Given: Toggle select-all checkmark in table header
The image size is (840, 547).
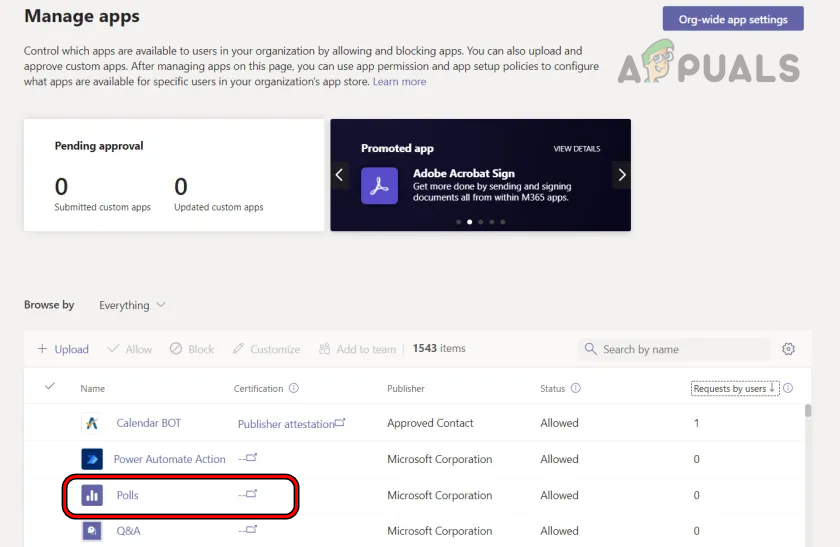Looking at the screenshot, I should [50, 386].
